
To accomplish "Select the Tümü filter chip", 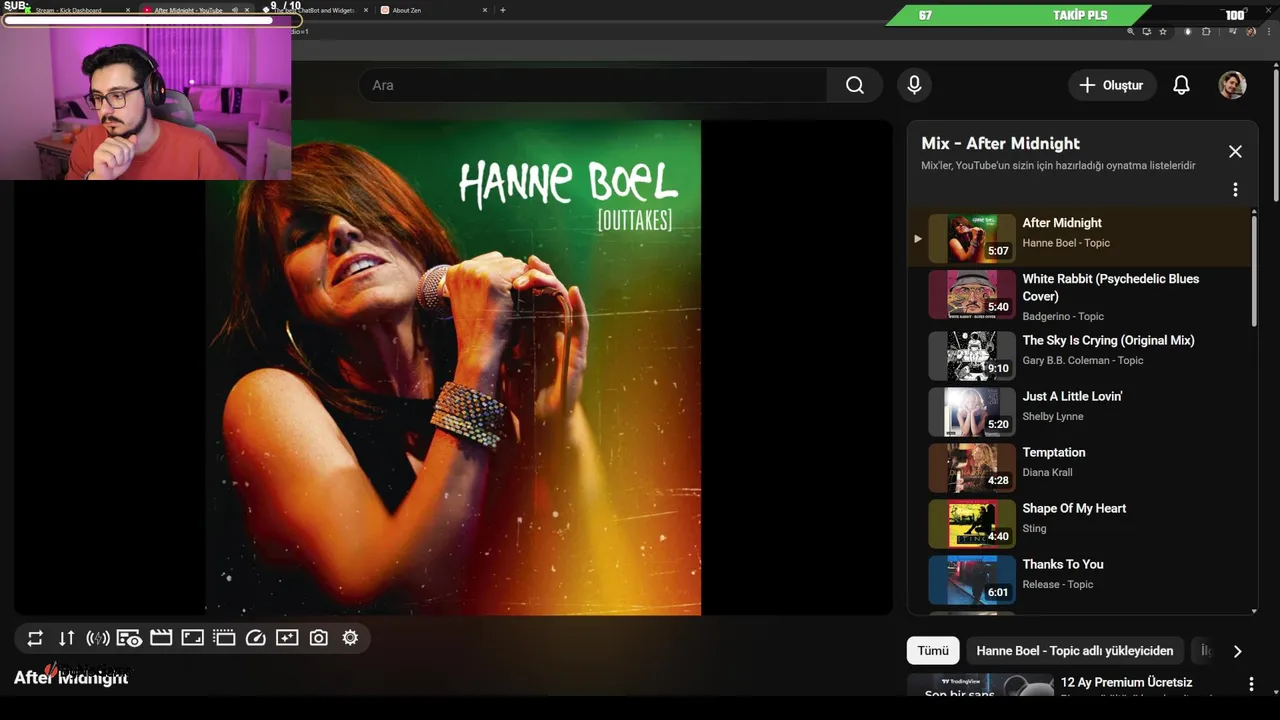I will 933,651.
